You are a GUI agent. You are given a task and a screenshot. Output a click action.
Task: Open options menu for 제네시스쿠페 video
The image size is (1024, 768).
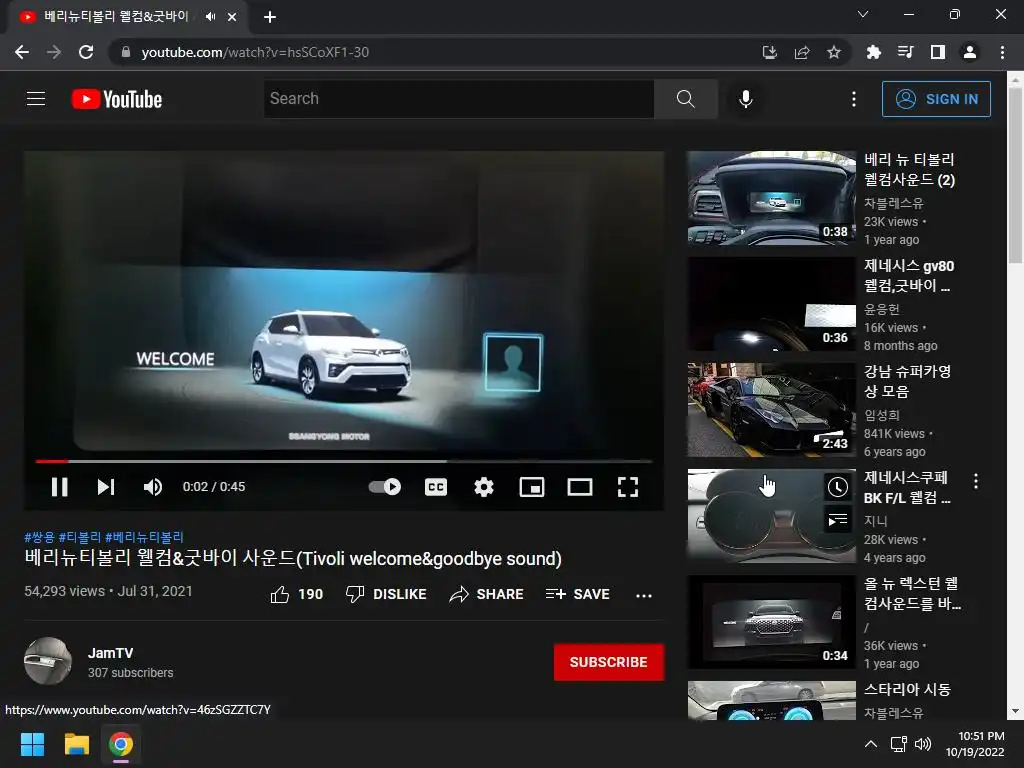[976, 481]
